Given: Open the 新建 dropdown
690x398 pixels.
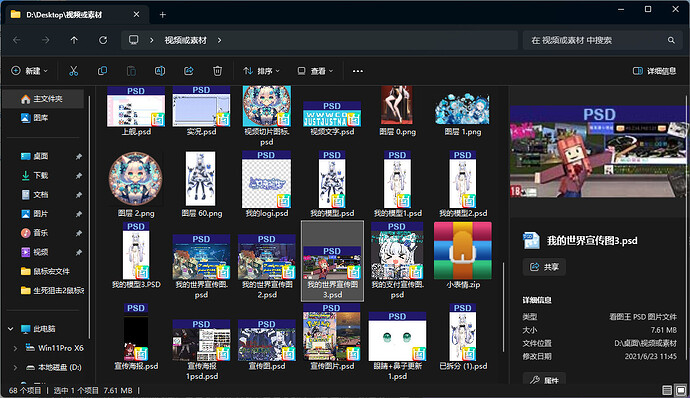Looking at the screenshot, I should [29, 71].
